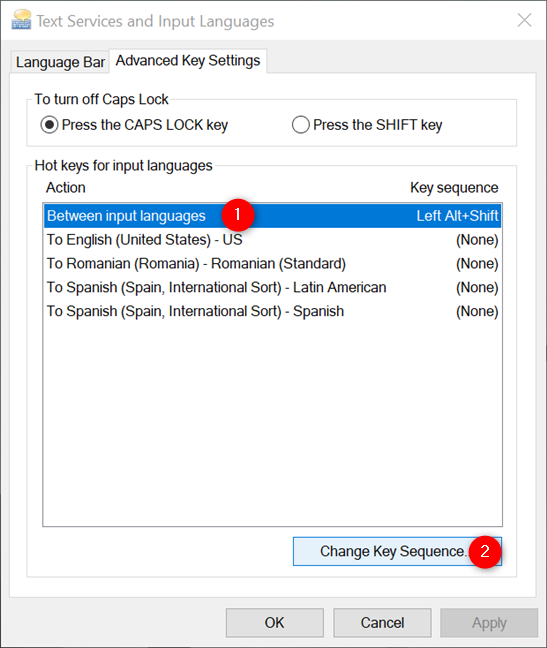Image resolution: width=547 pixels, height=648 pixels.
Task: Click the Key sequence column header
Action: tap(454, 188)
